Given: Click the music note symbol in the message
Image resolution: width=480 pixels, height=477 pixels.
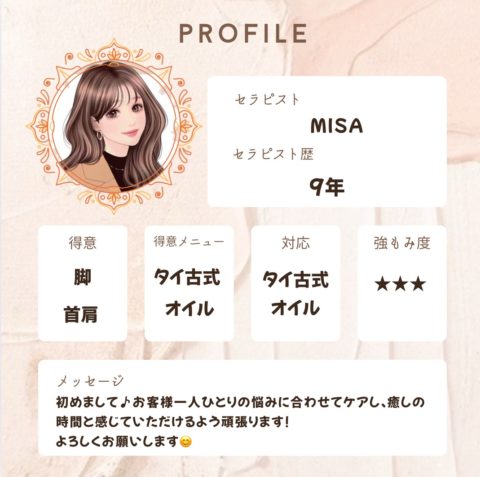Looking at the screenshot, I should 124,402.
